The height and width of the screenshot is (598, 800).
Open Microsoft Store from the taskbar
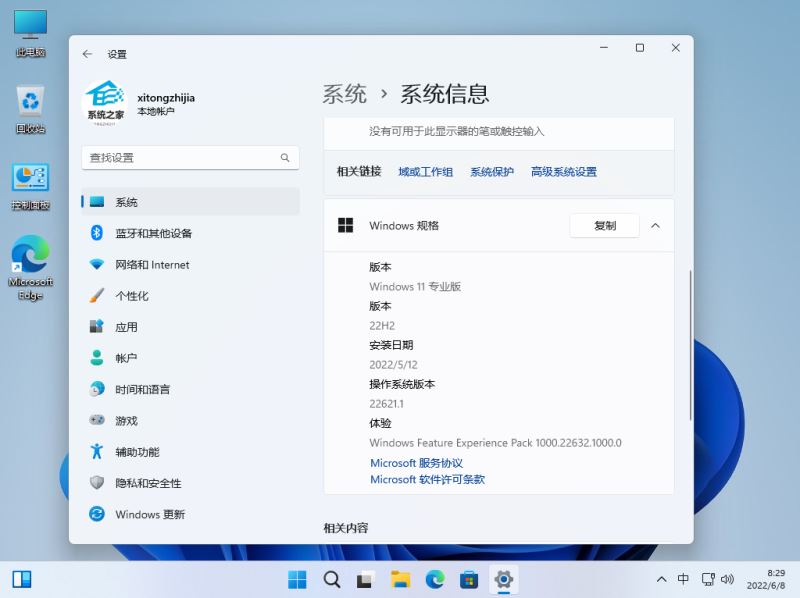click(x=469, y=579)
